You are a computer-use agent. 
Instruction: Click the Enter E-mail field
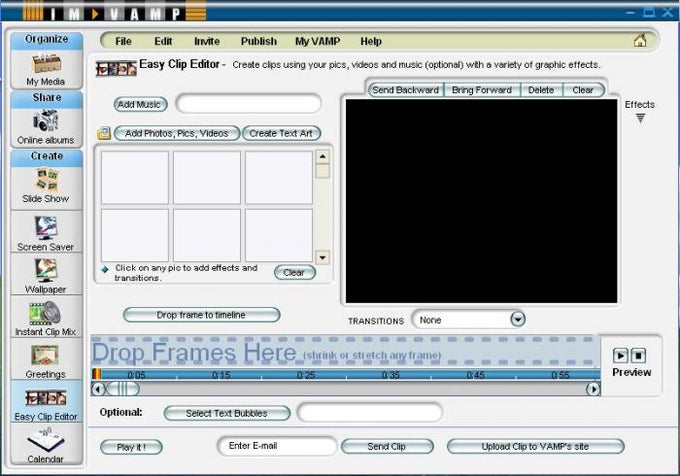tap(277, 446)
